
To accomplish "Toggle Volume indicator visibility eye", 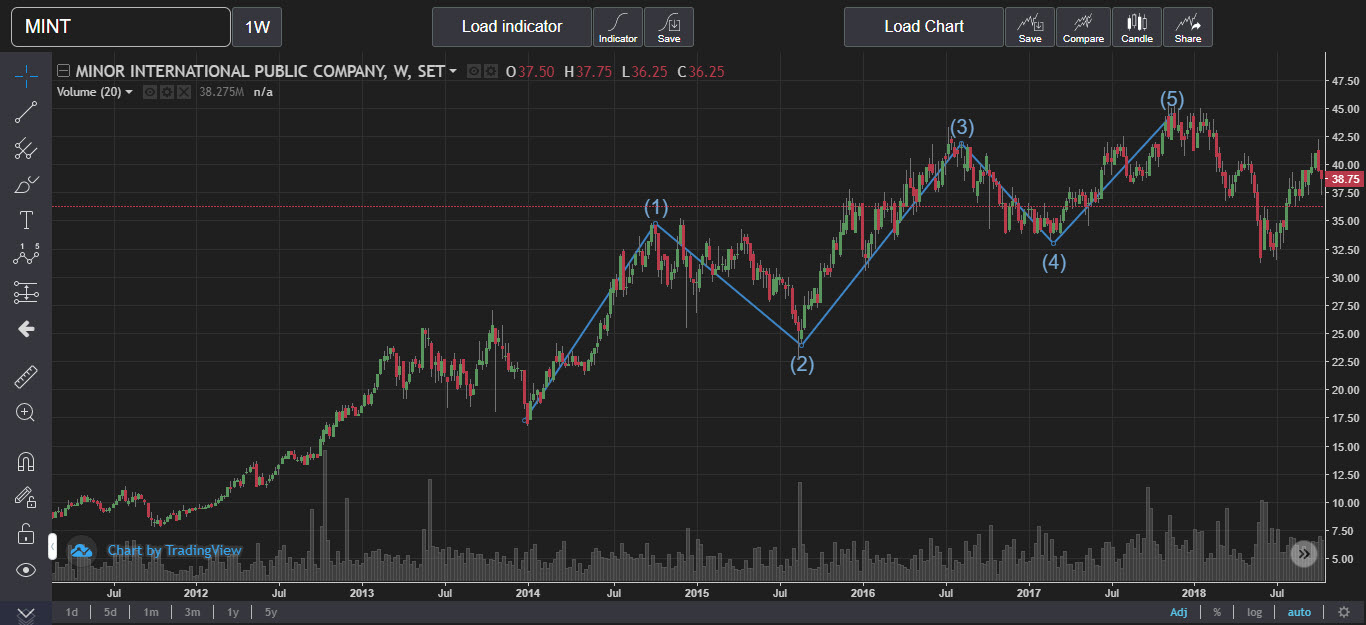I will [149, 92].
